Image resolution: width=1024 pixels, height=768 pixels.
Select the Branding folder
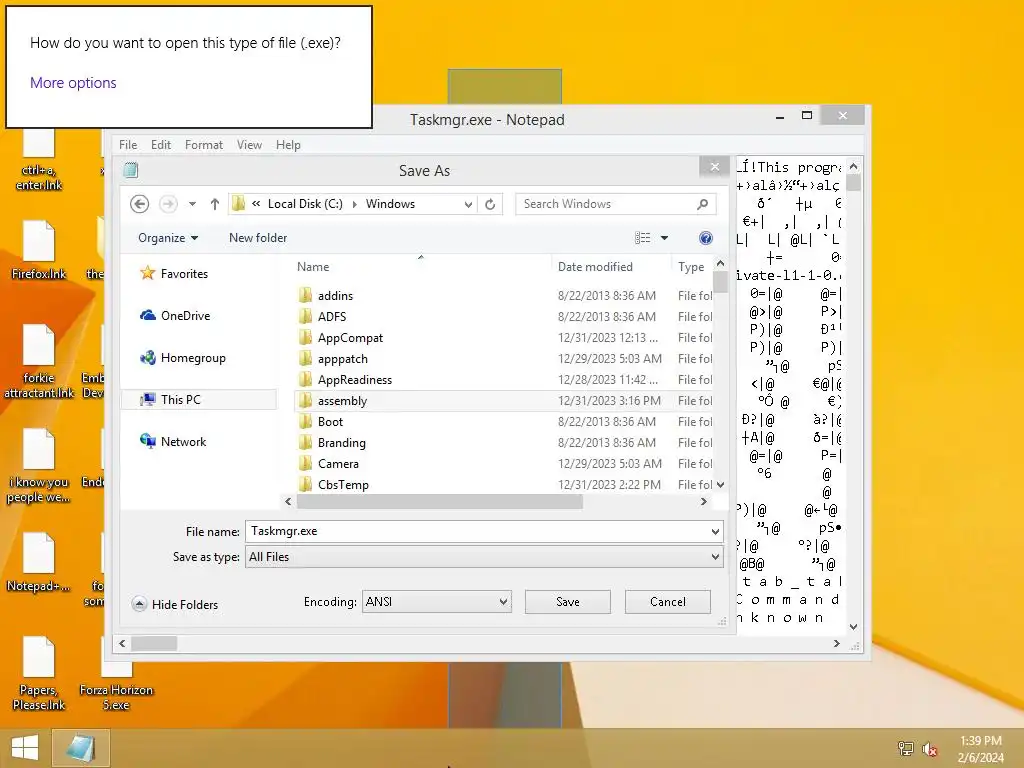pos(503,443)
